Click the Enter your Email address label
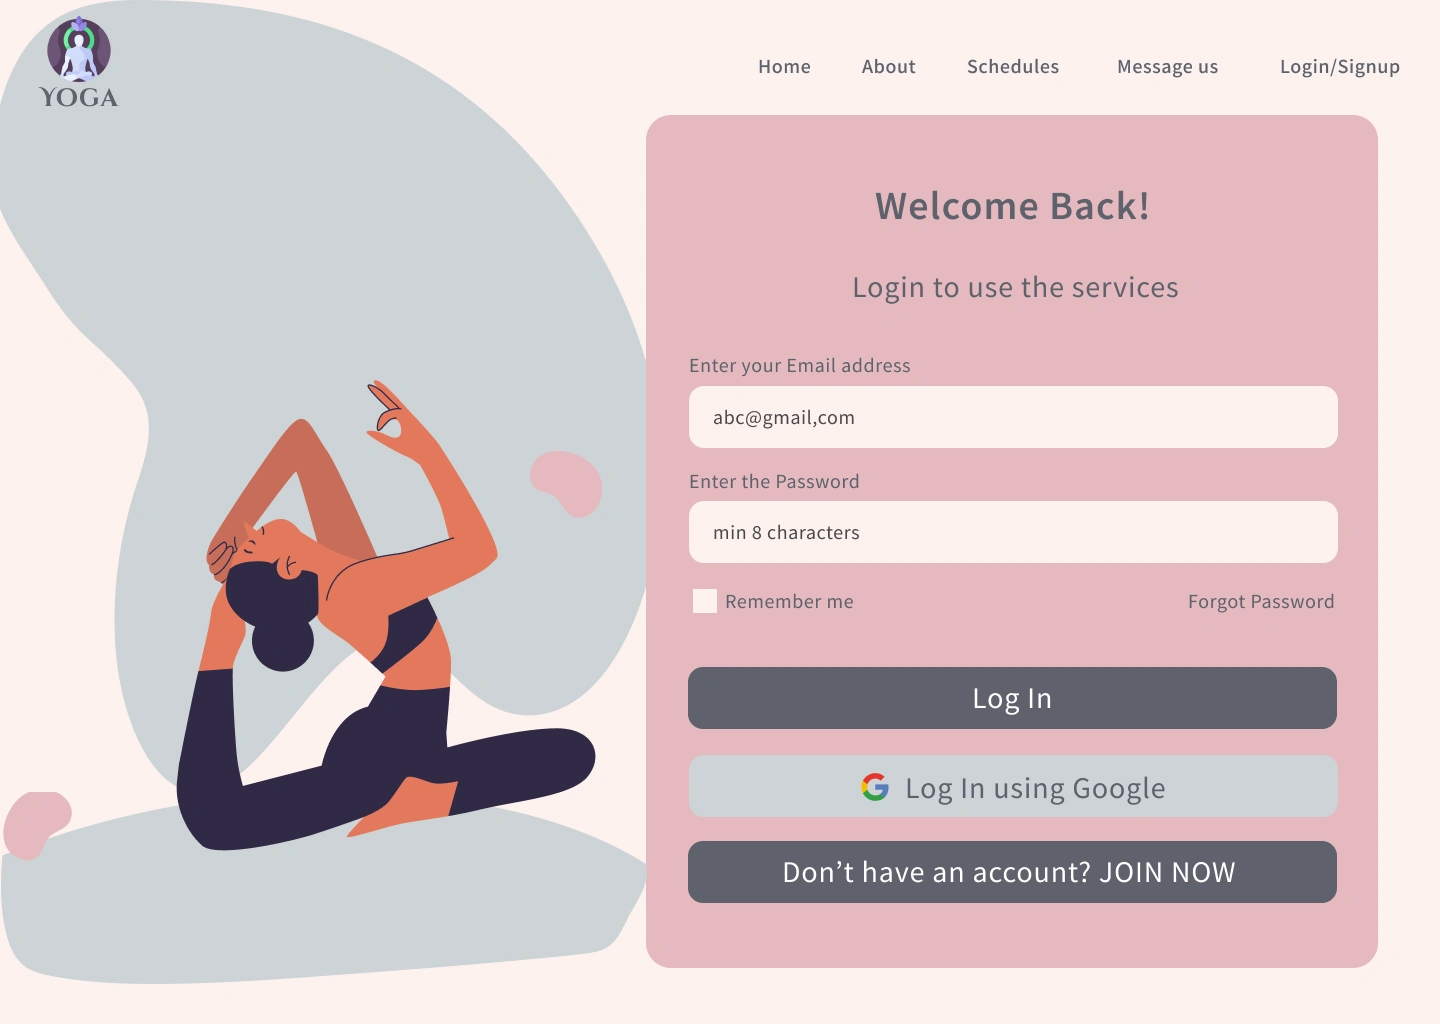Image resolution: width=1440 pixels, height=1024 pixels. click(x=800, y=366)
